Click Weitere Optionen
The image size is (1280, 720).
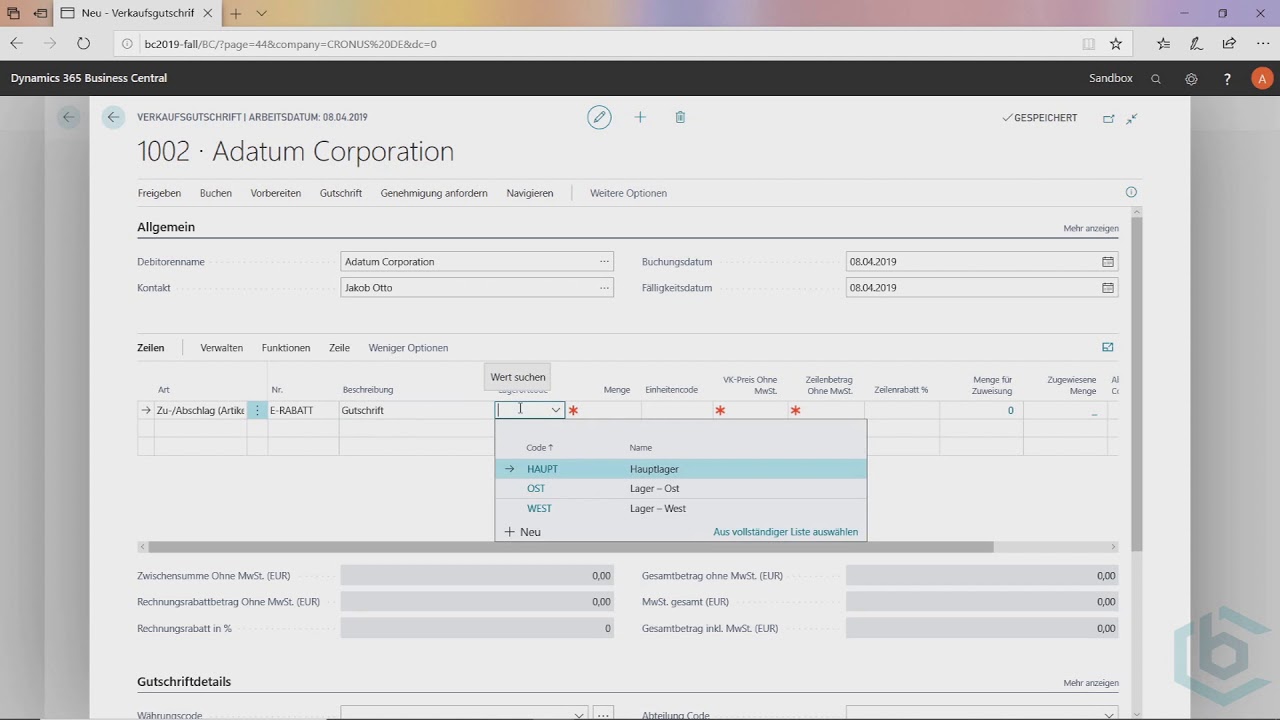[x=628, y=193]
